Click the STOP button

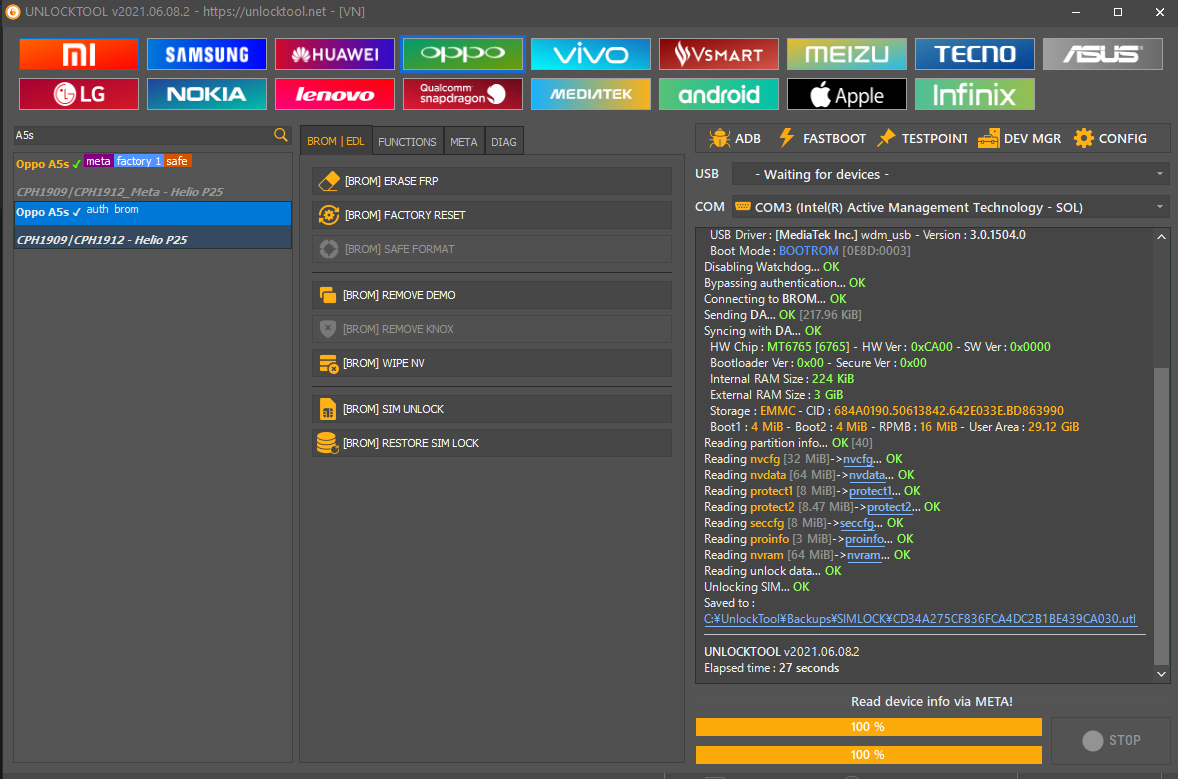(x=1110, y=741)
